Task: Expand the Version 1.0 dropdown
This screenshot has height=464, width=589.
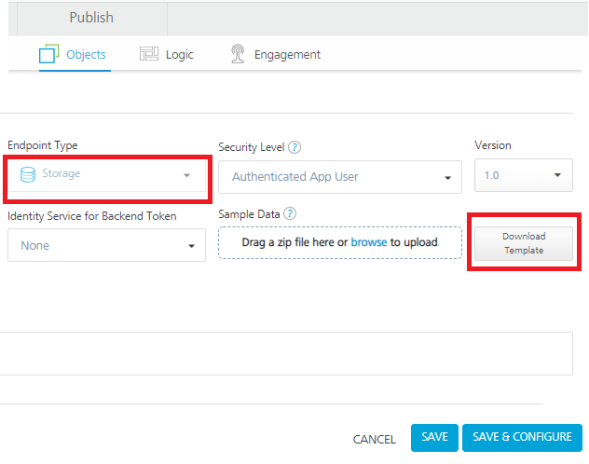Action: [x=523, y=175]
